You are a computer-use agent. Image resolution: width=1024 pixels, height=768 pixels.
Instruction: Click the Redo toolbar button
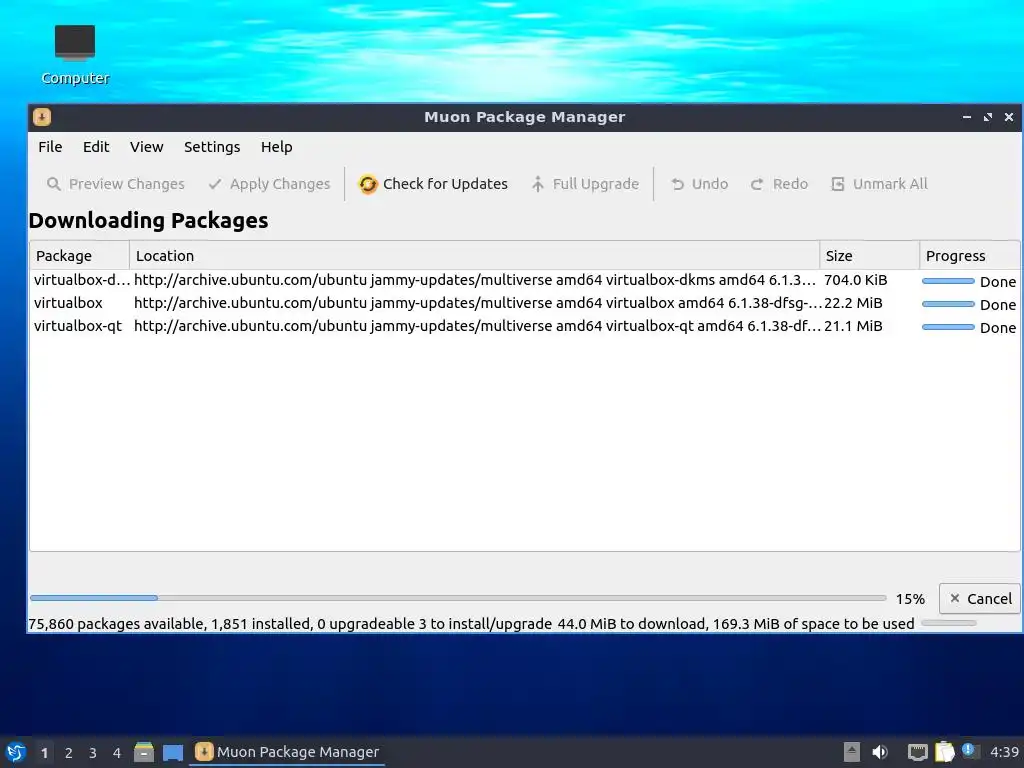pos(780,184)
